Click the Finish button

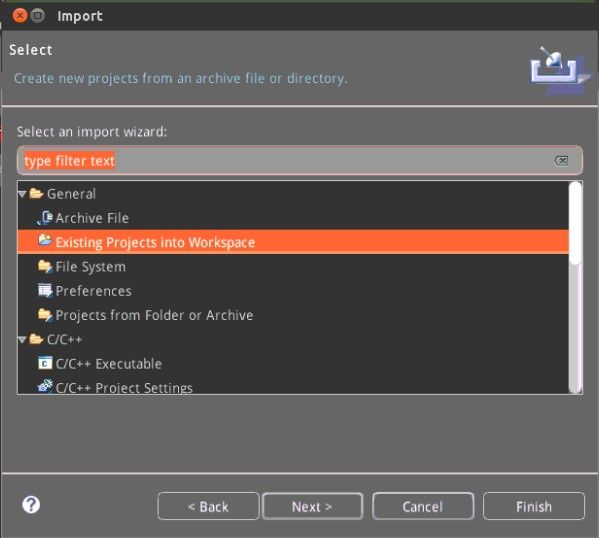pos(534,506)
